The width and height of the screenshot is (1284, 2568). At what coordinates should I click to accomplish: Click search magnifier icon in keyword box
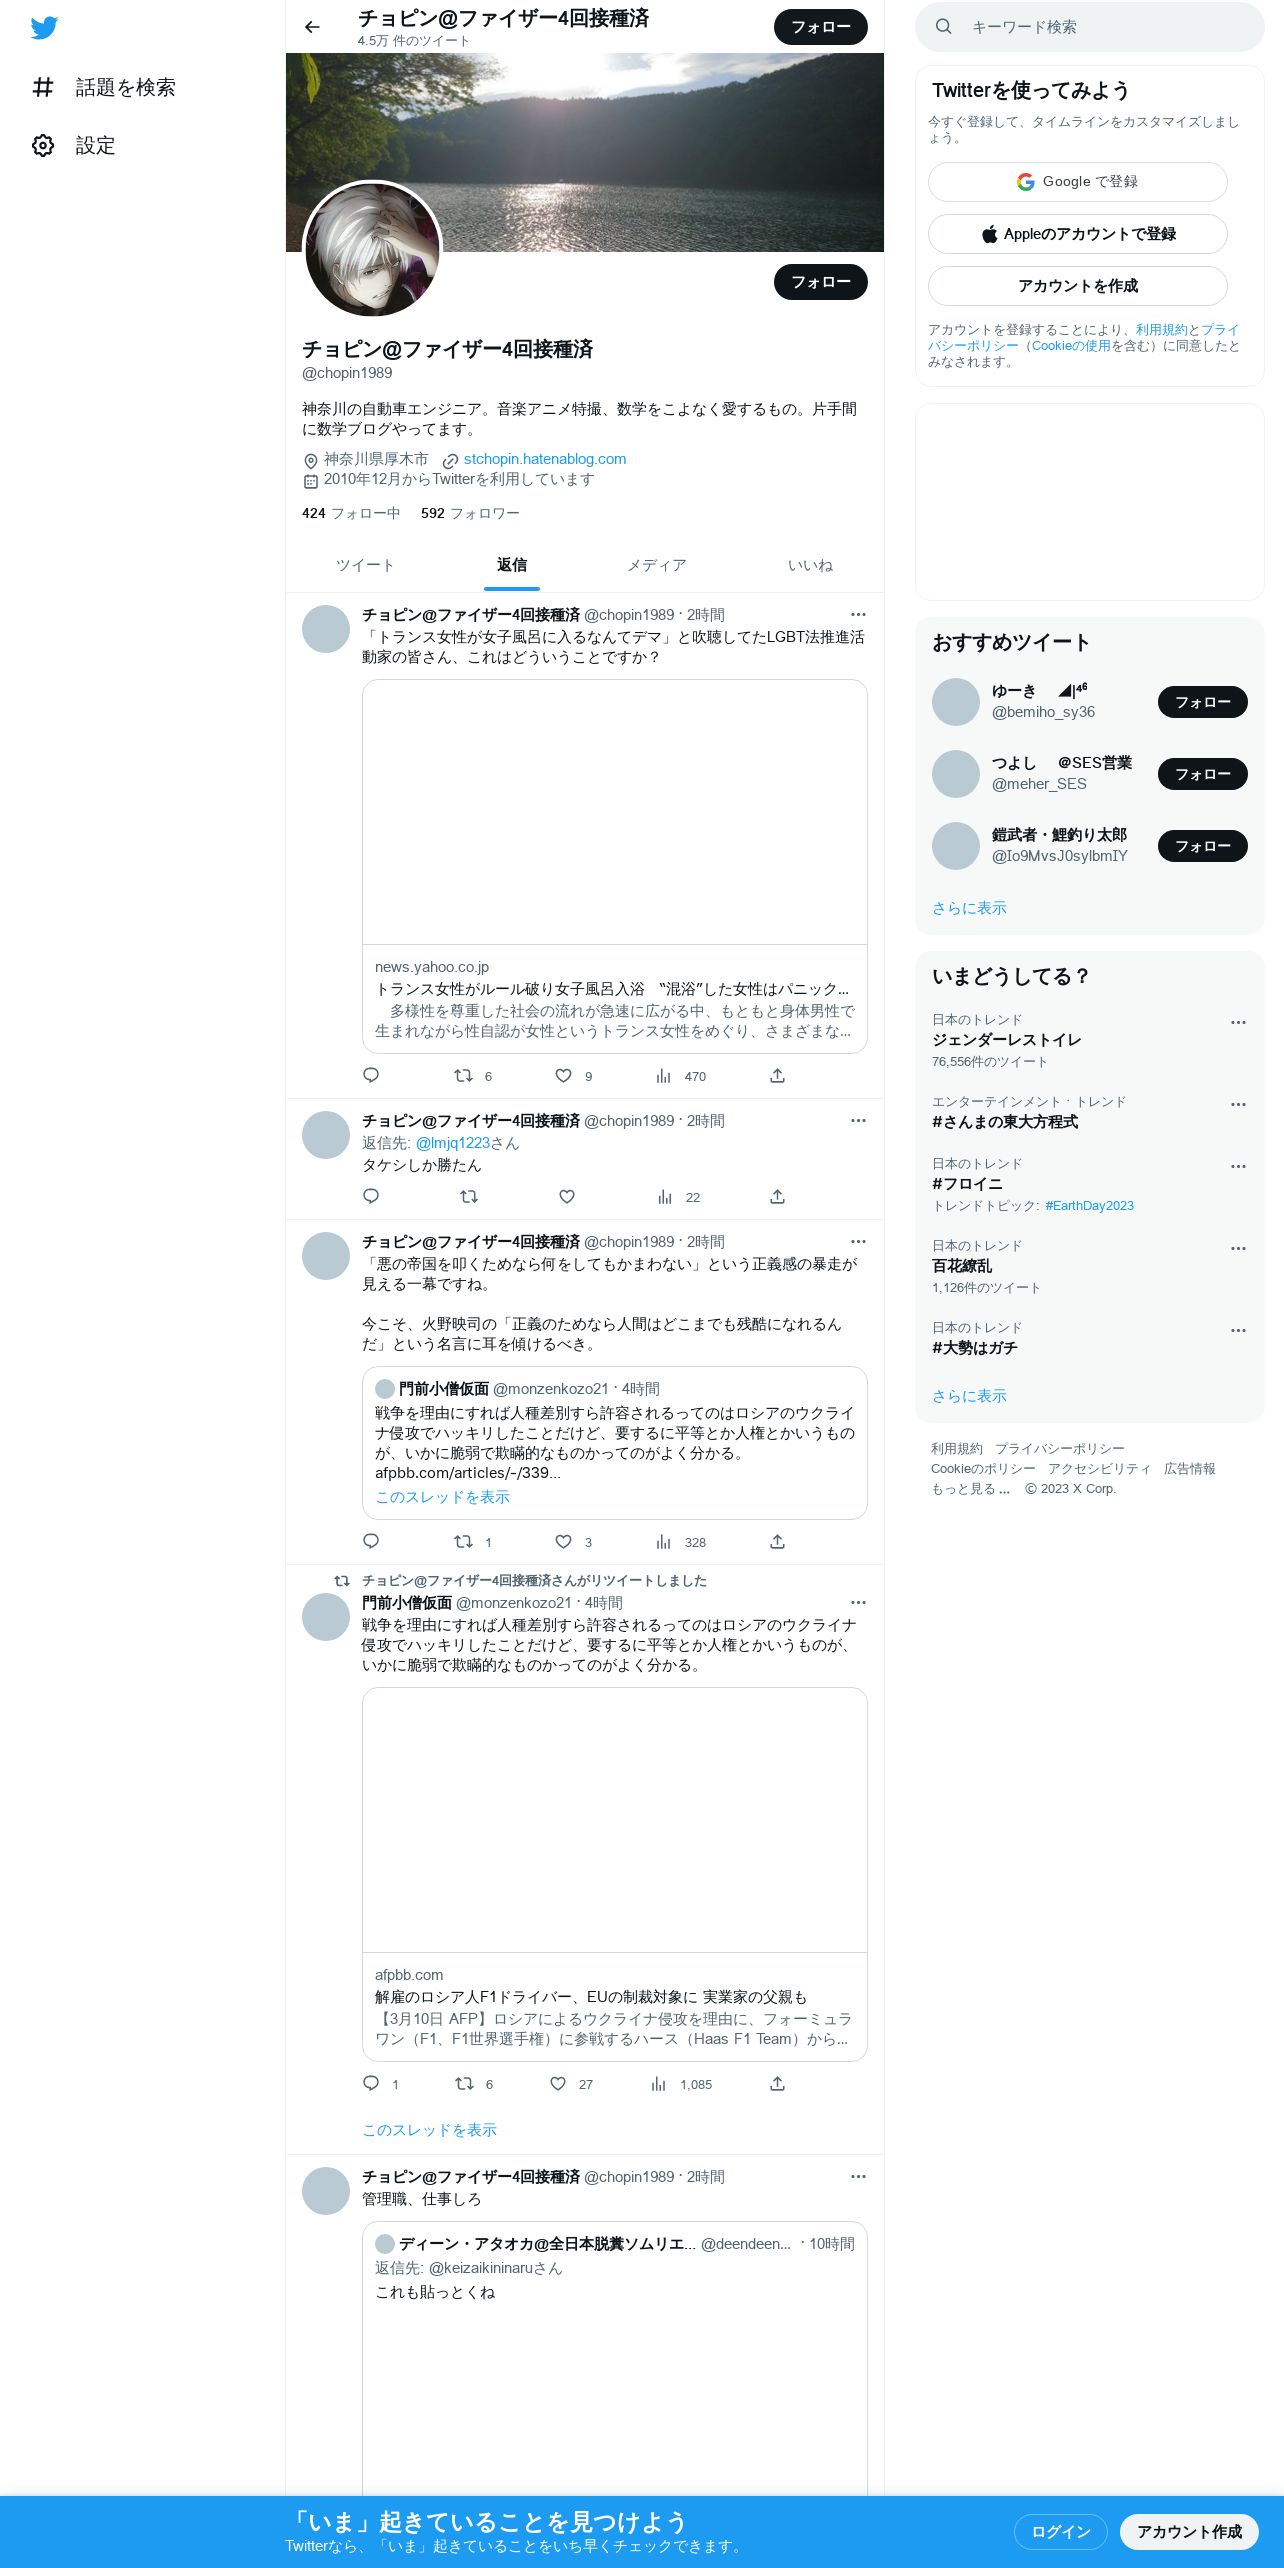click(x=943, y=27)
